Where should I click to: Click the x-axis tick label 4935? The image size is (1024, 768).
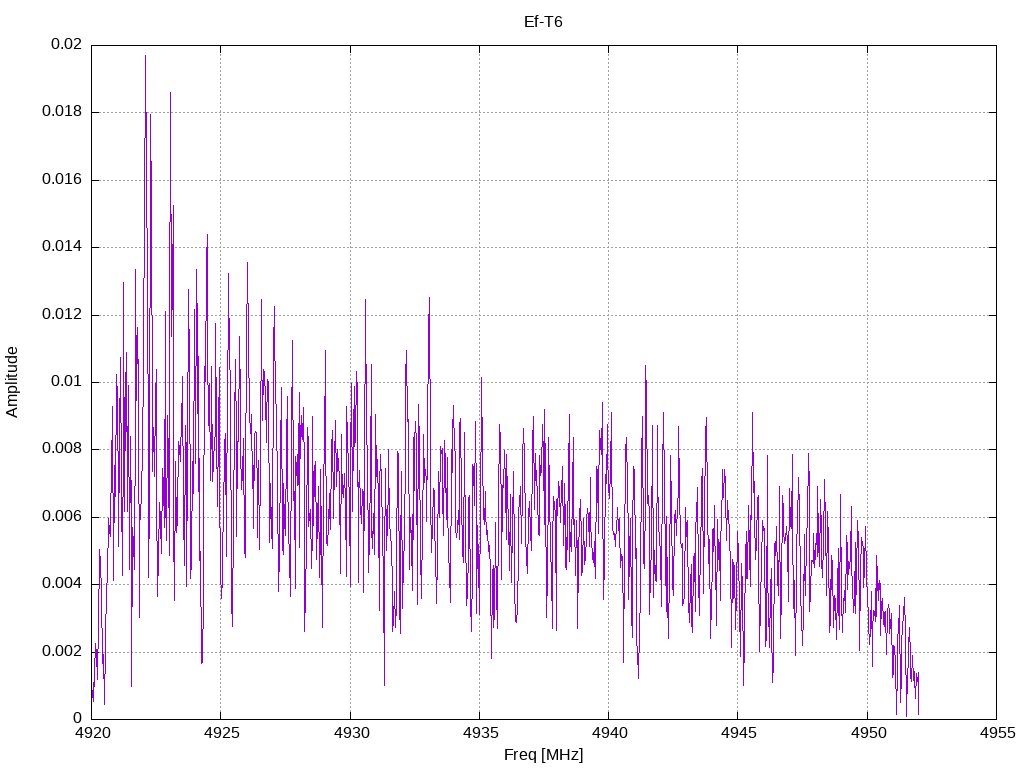coord(480,733)
